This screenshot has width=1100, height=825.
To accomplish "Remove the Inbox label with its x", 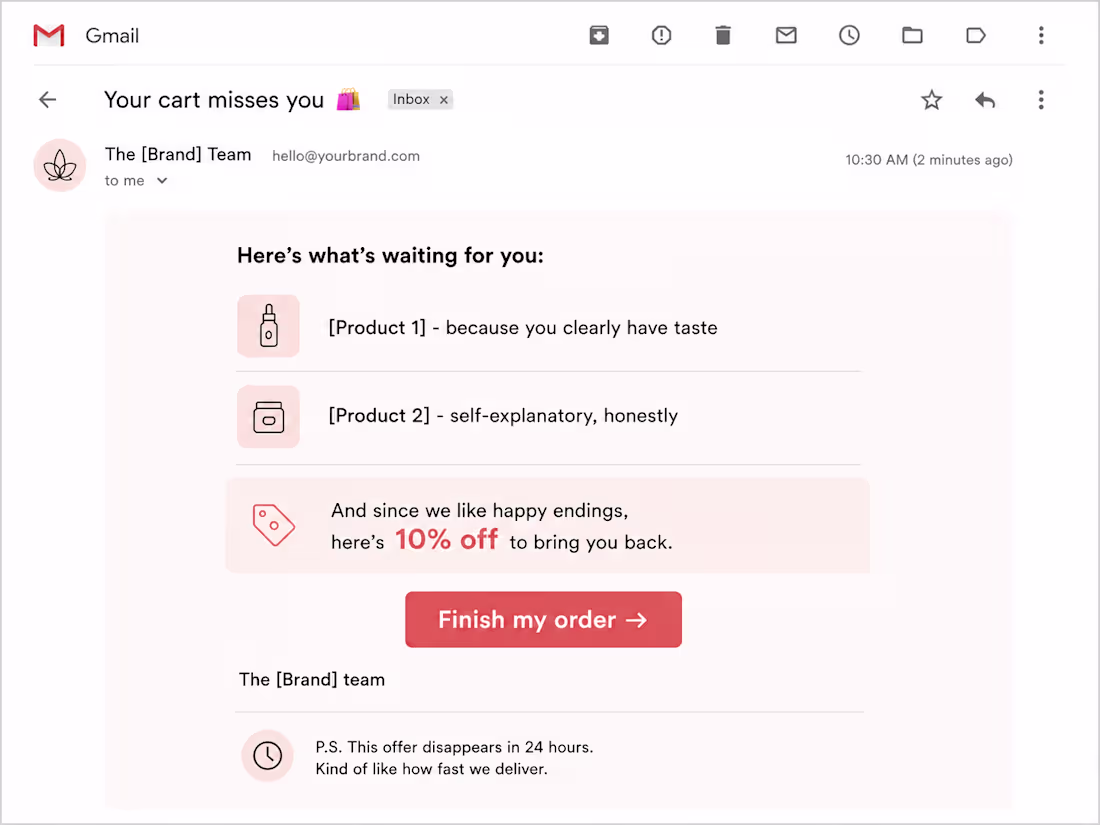I will pyautogui.click(x=443, y=100).
